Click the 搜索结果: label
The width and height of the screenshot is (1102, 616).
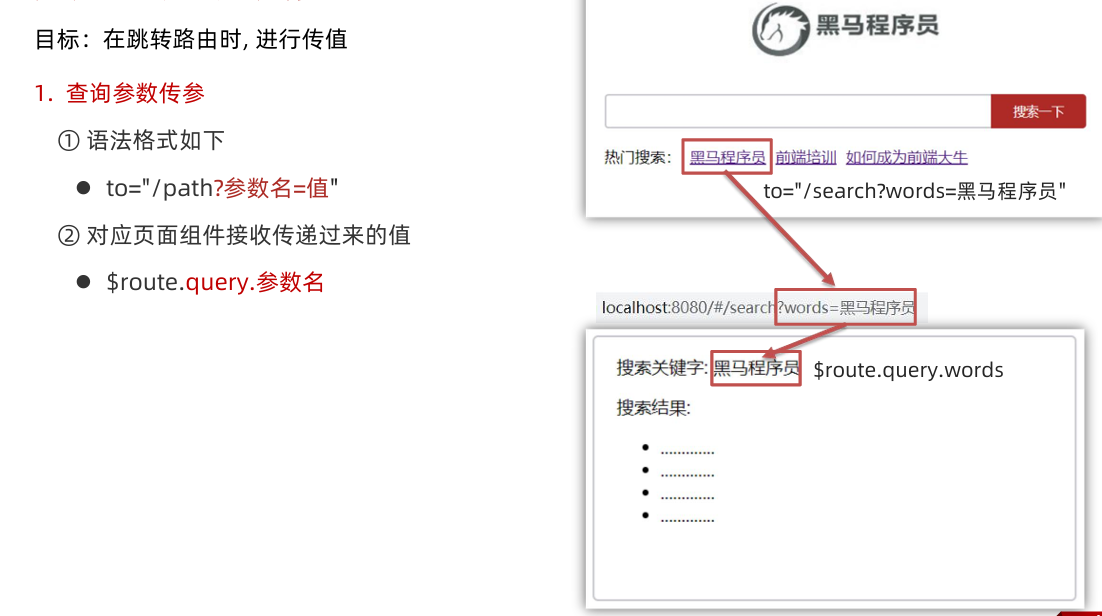[x=654, y=408]
